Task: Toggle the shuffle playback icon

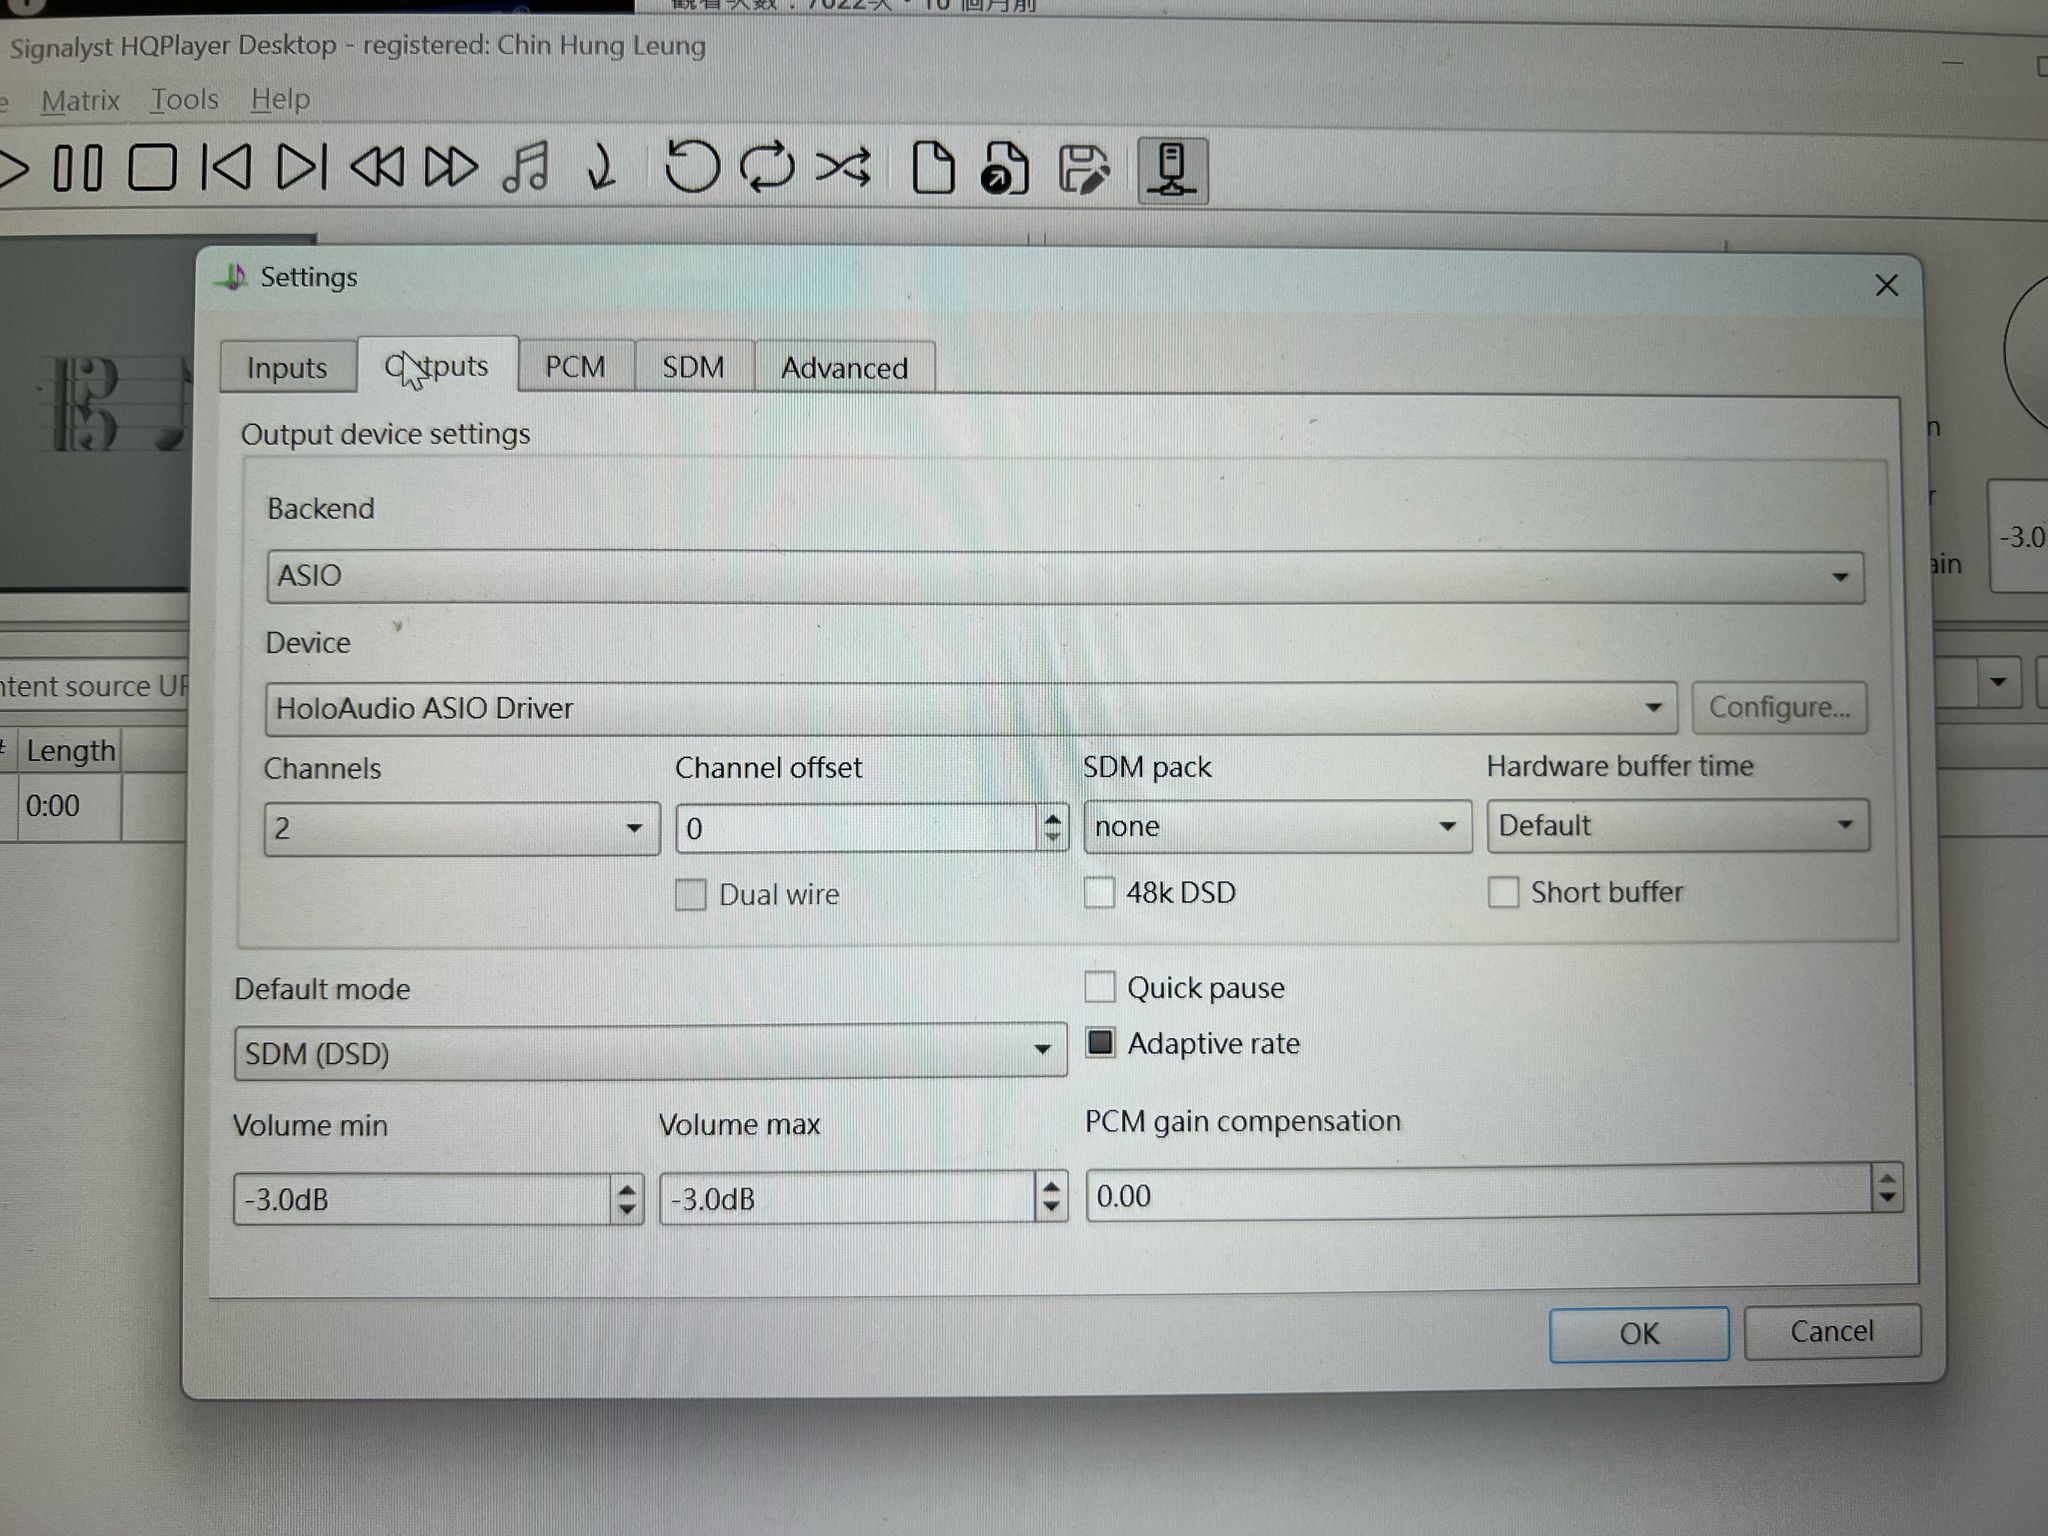Action: point(843,167)
